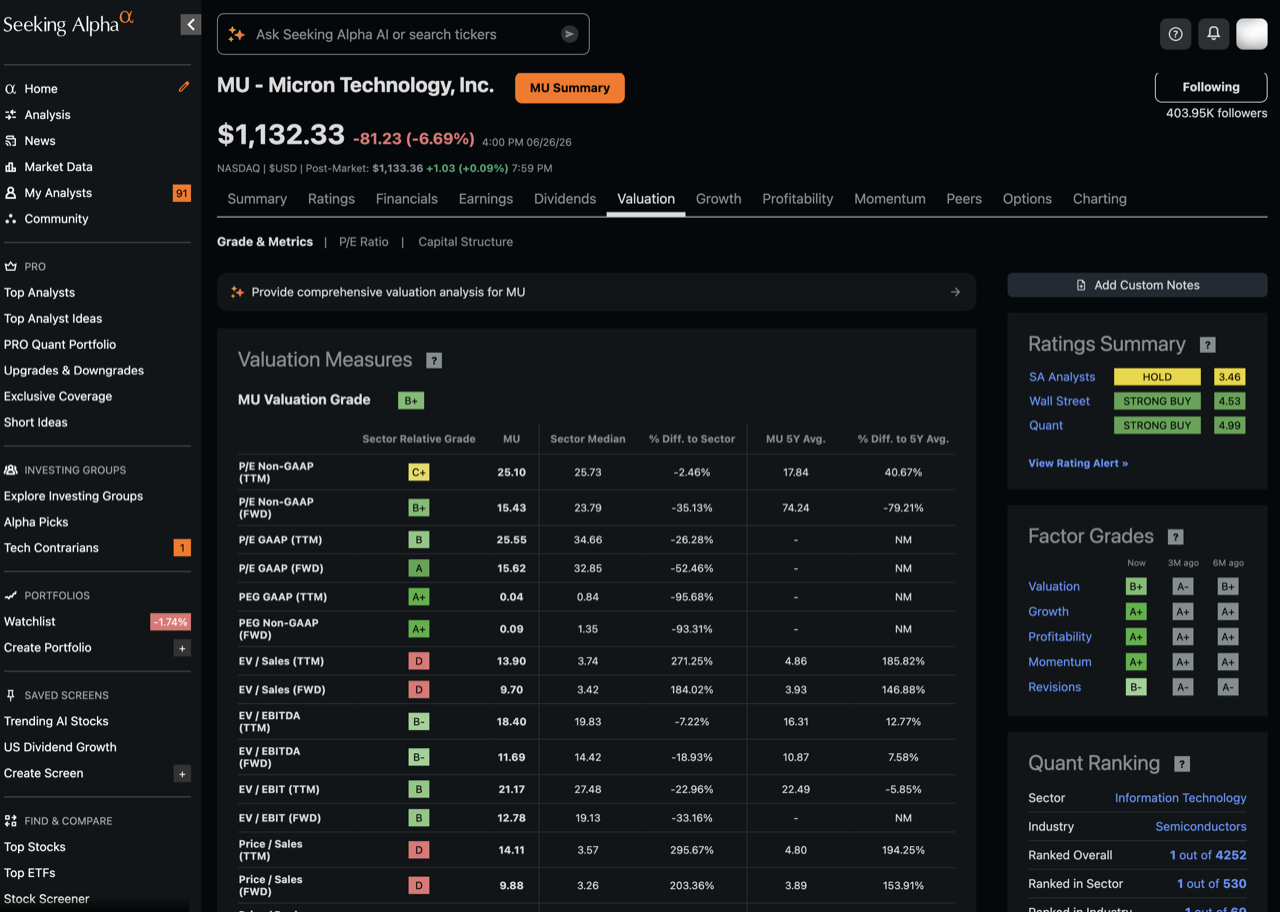Switch to the Peers tab
1280x912 pixels.
pyautogui.click(x=964, y=199)
